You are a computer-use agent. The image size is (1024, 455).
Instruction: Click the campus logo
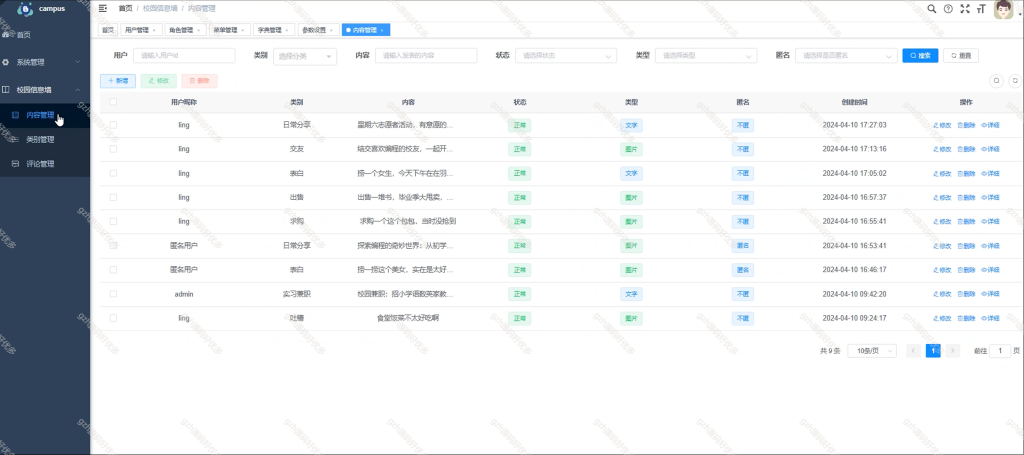point(25,9)
